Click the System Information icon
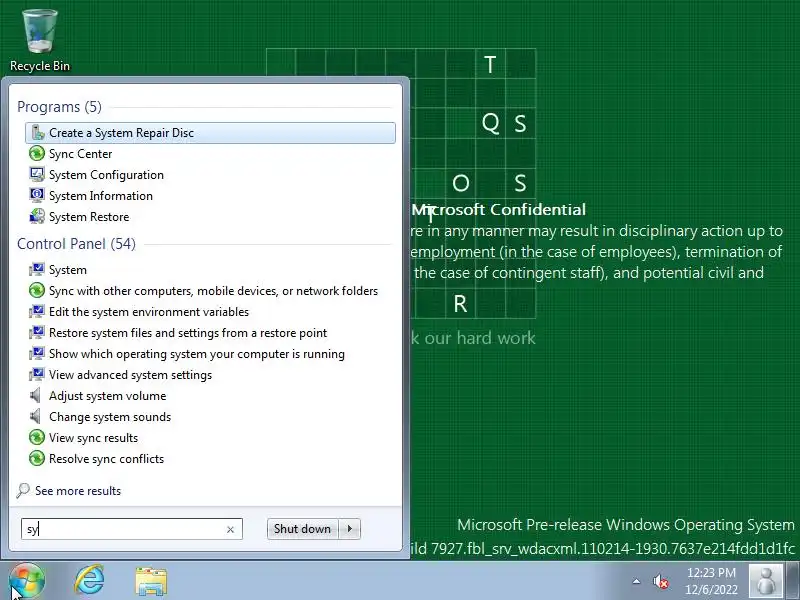800x600 pixels. tap(37, 195)
